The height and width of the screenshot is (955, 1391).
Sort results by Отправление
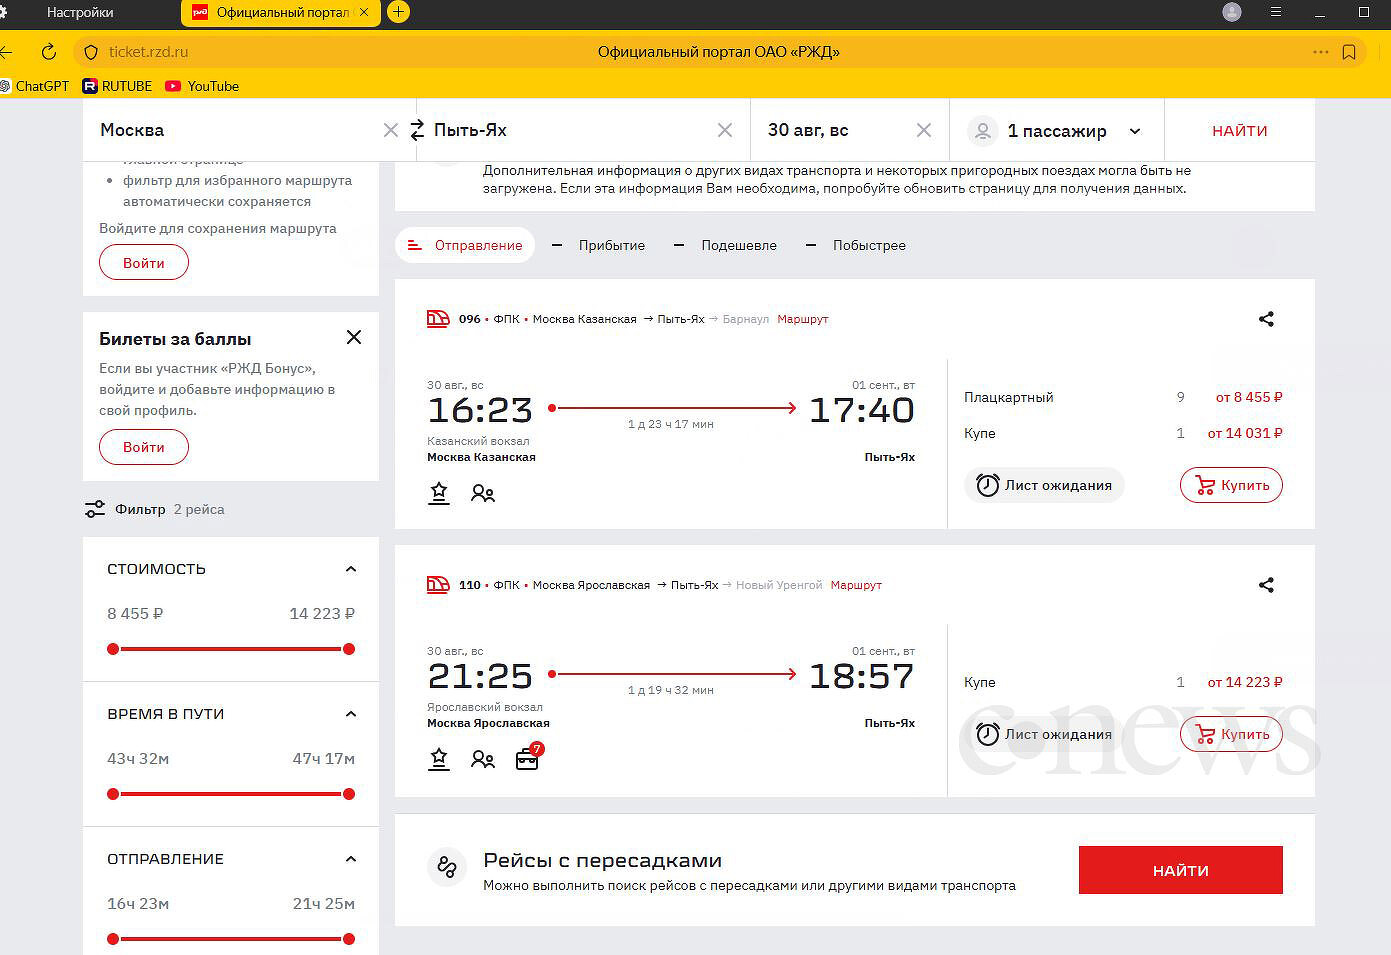point(465,245)
